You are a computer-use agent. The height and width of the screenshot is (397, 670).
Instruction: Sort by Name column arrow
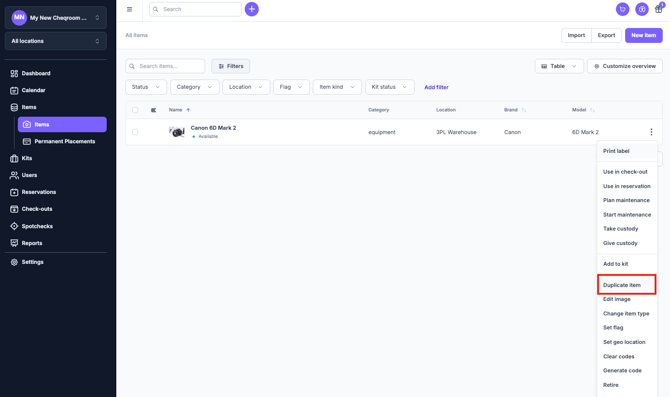[188, 110]
